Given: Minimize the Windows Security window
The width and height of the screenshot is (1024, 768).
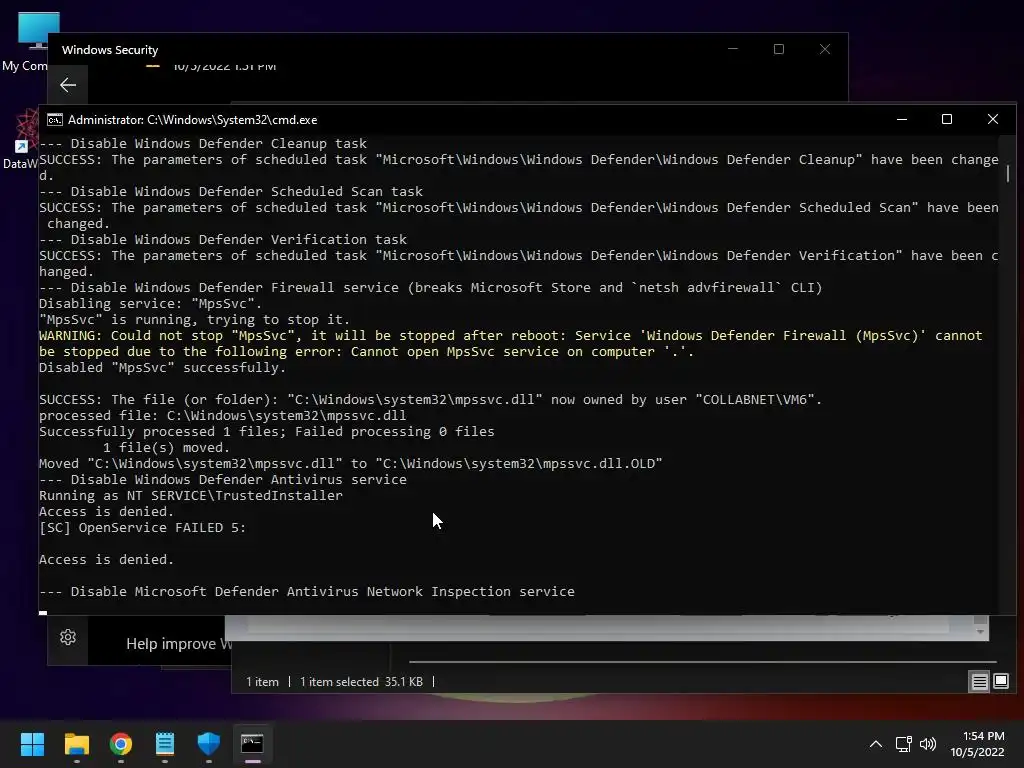Looking at the screenshot, I should coord(733,49).
